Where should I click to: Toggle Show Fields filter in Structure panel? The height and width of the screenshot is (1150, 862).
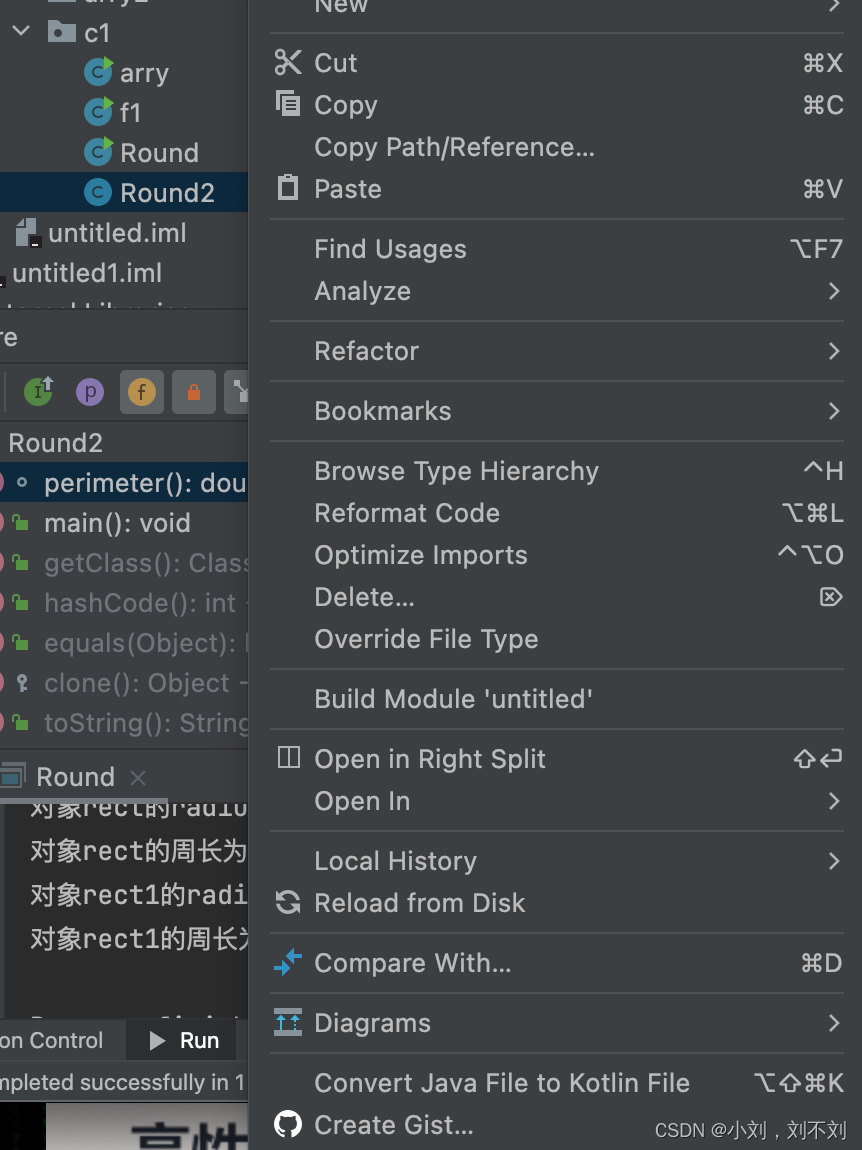(141, 392)
